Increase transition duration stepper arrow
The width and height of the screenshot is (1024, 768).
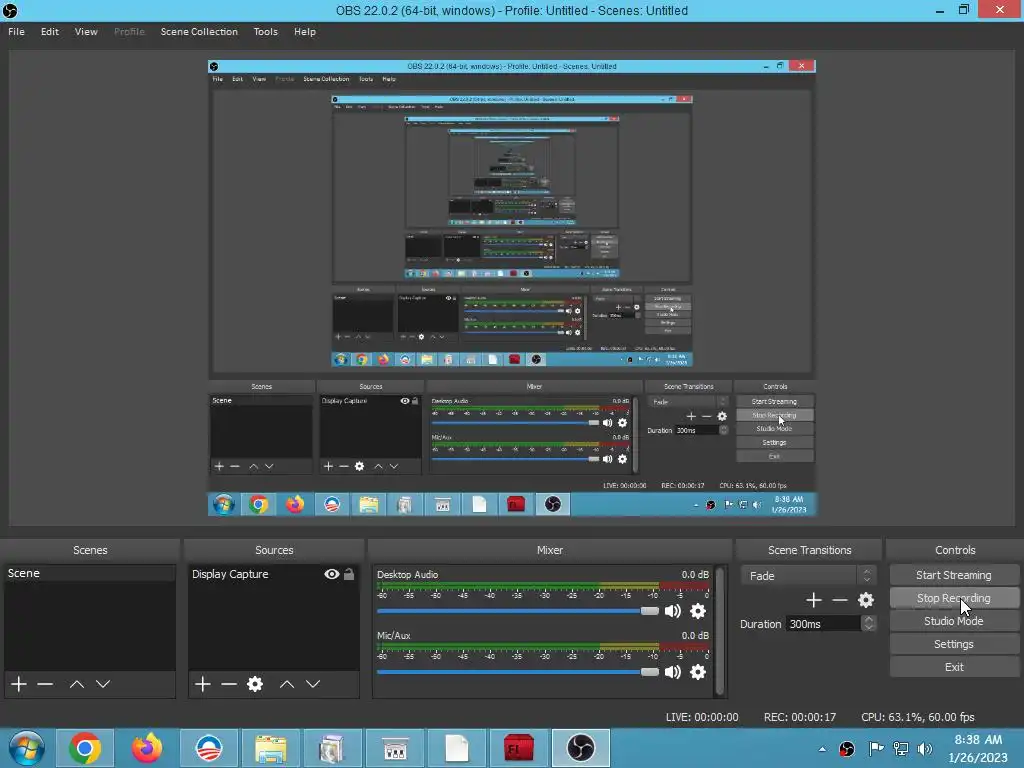(869, 619)
